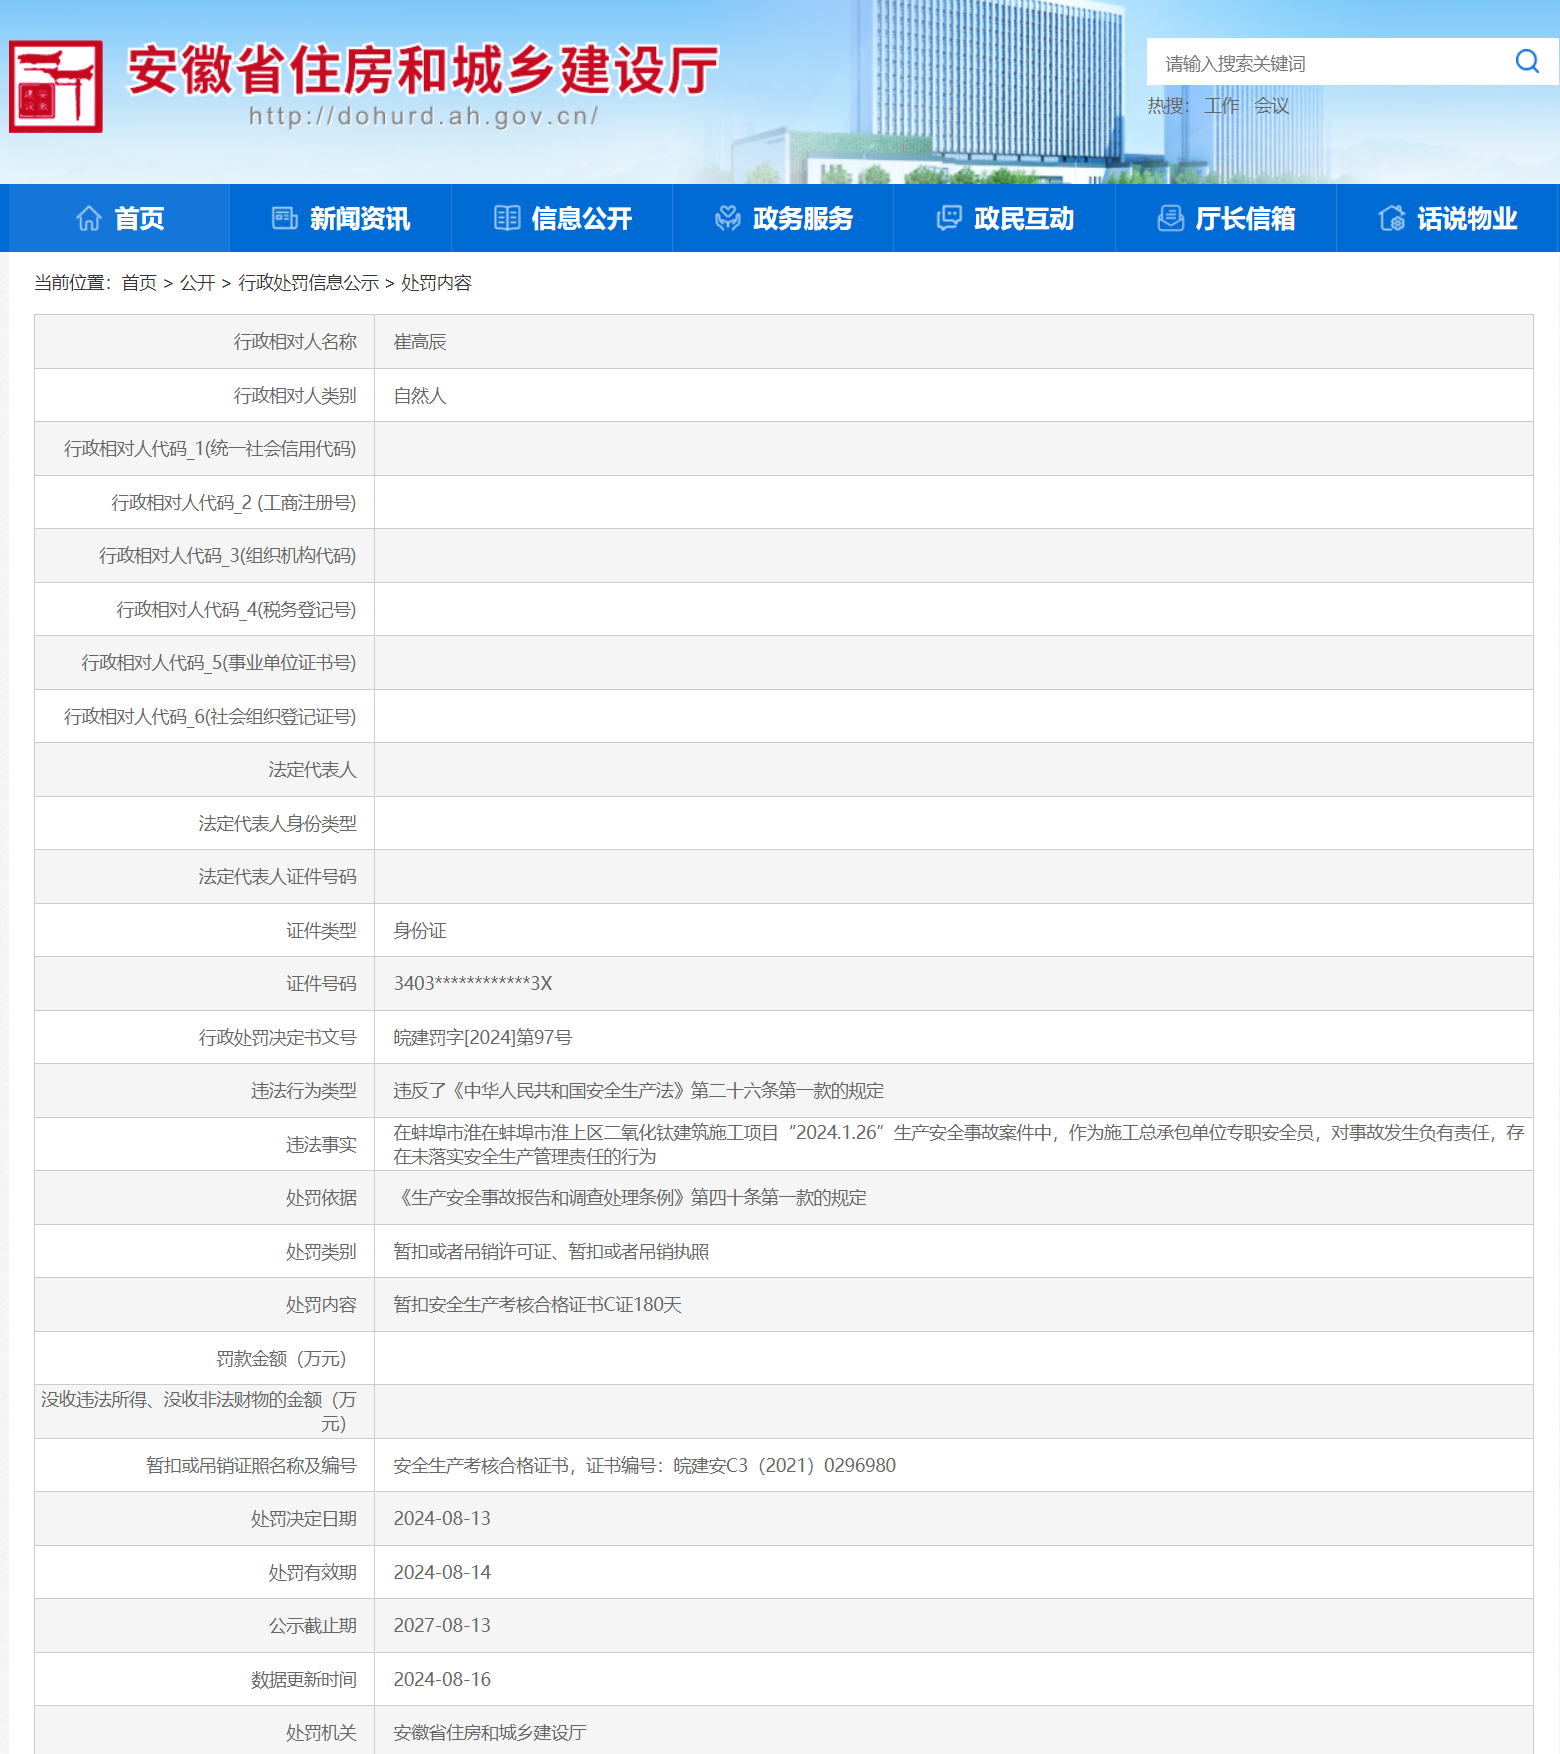
Task: Select effective date 2024-08-14
Action: click(442, 1573)
